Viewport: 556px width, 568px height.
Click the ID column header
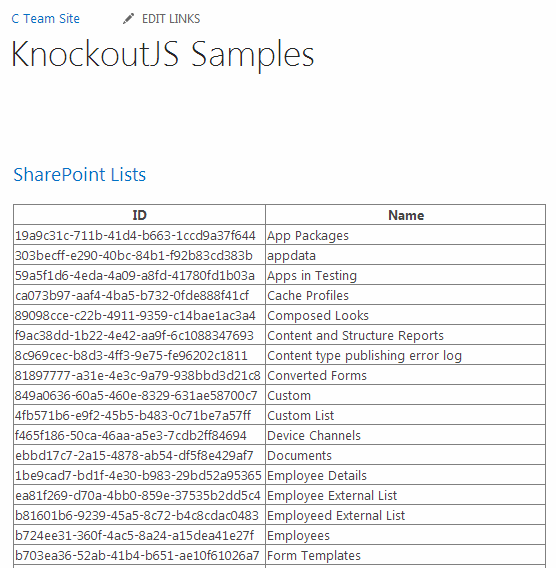[139, 215]
